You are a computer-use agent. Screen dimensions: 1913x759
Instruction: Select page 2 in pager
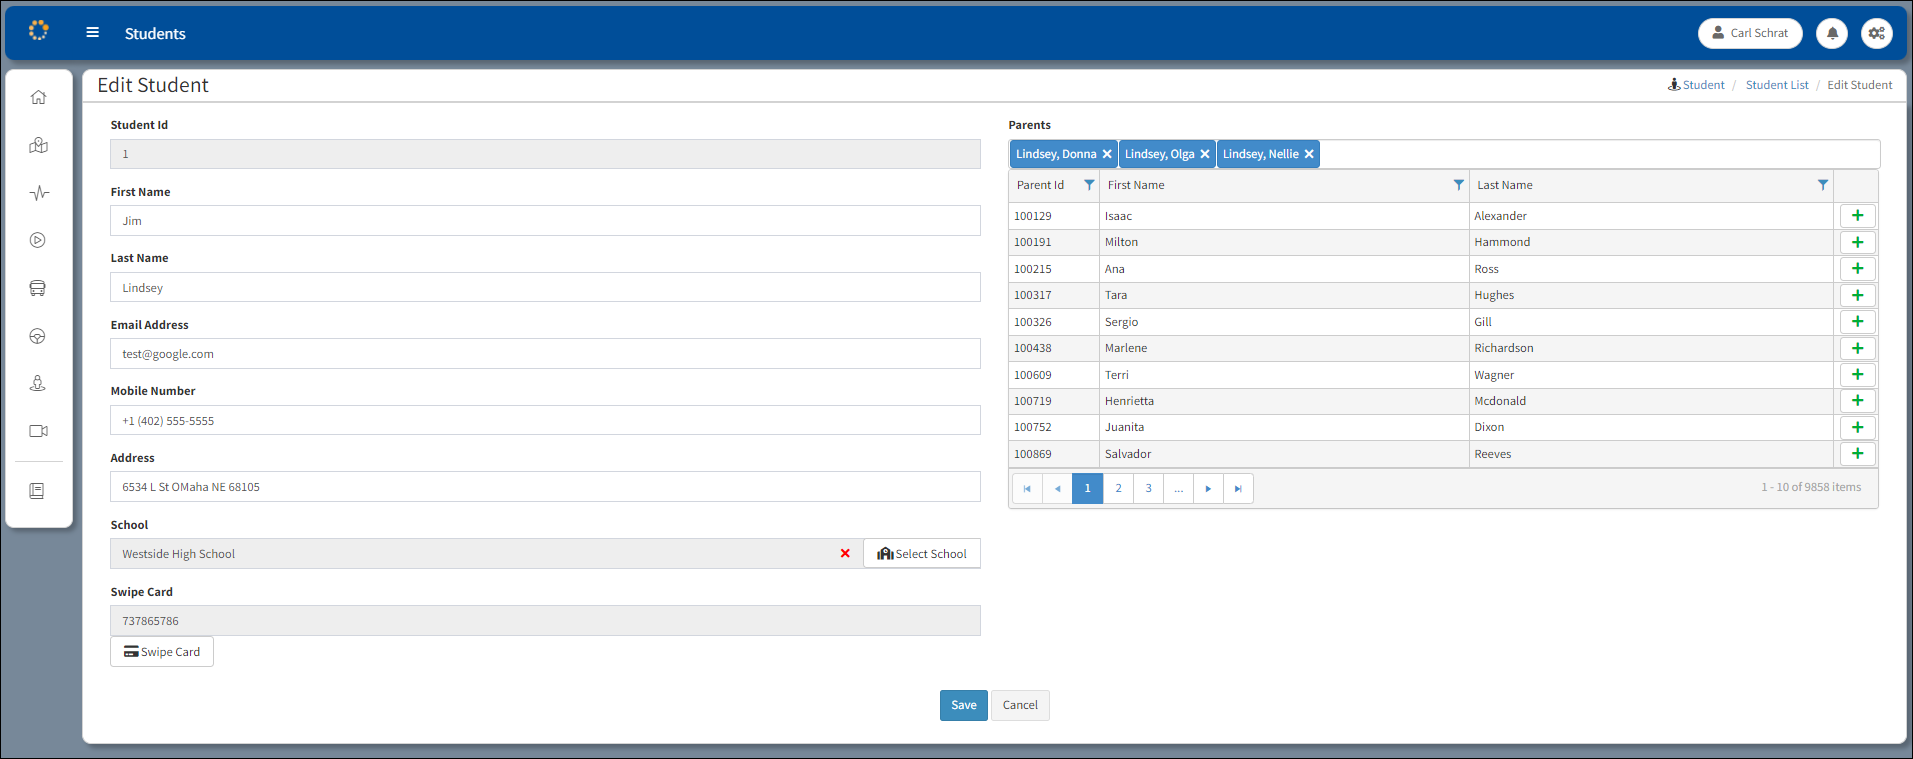point(1118,489)
